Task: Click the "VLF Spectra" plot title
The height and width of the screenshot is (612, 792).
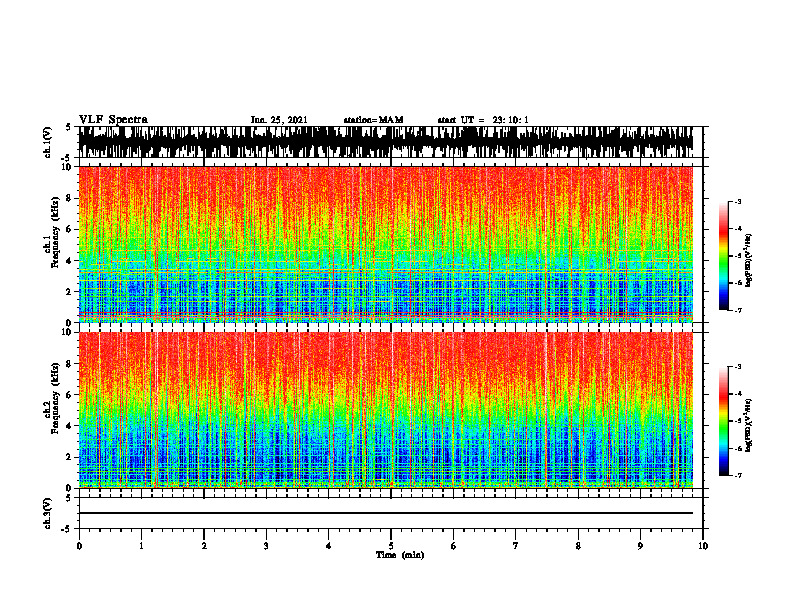Action: pos(113,120)
